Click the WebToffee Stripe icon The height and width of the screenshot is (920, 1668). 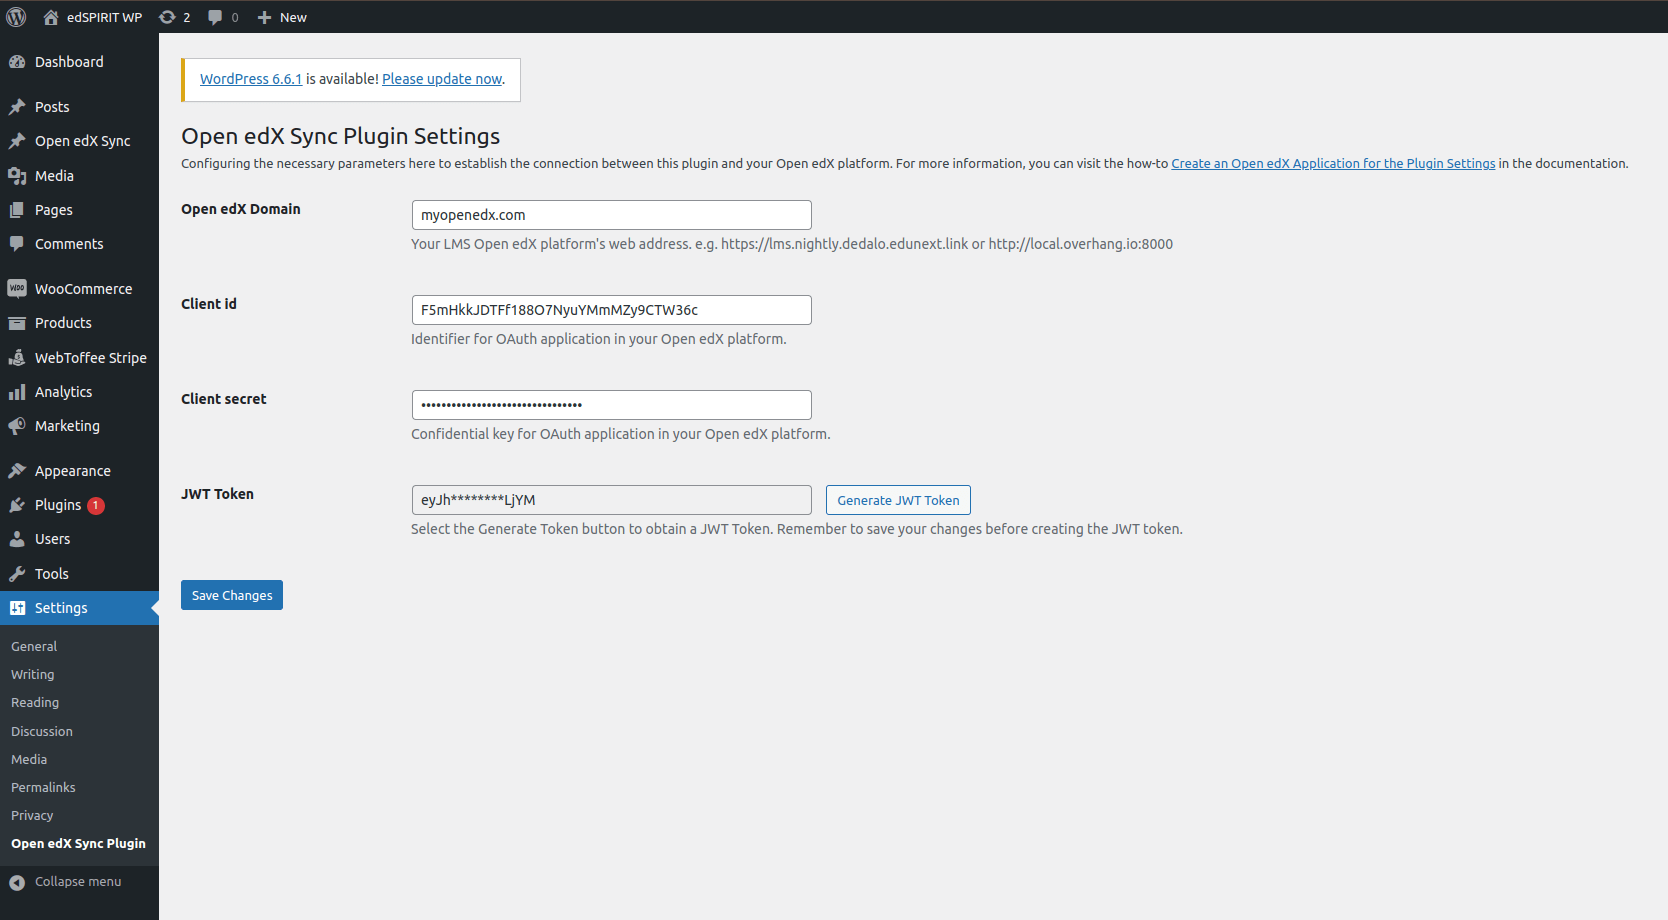point(17,358)
